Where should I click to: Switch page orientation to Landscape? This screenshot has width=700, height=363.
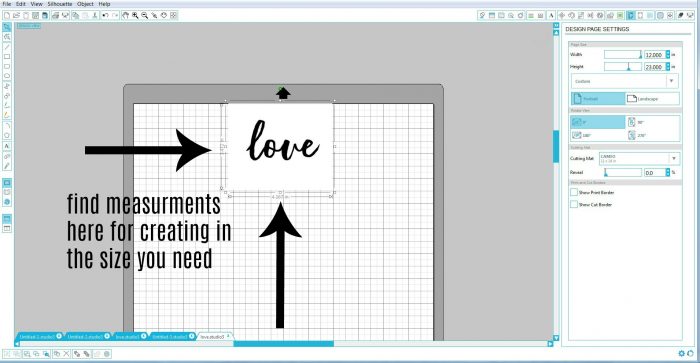coord(652,99)
